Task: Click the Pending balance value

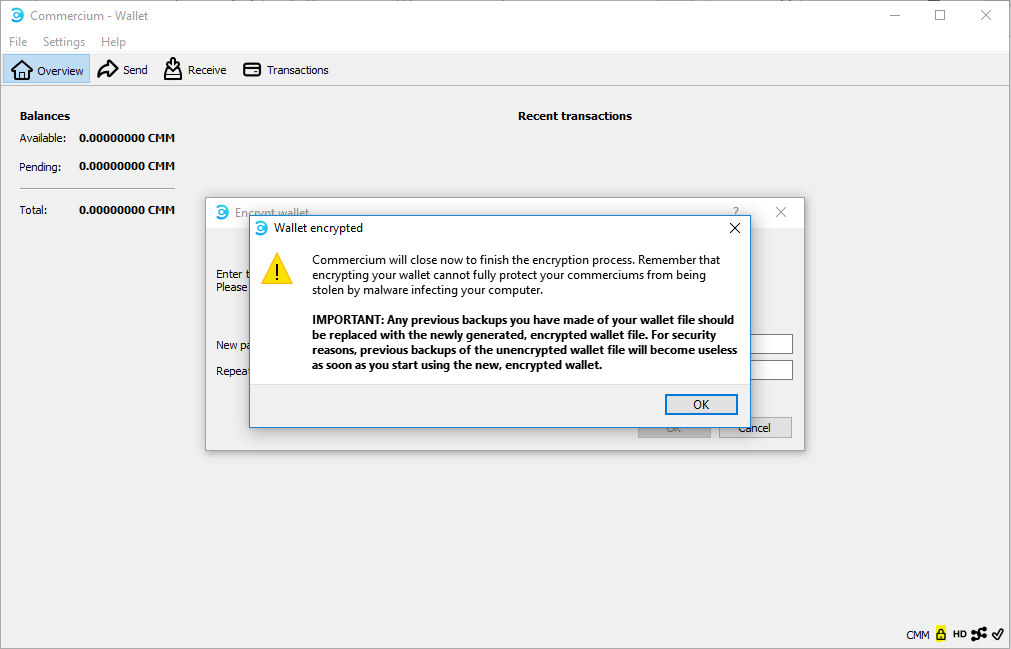Action: [127, 166]
